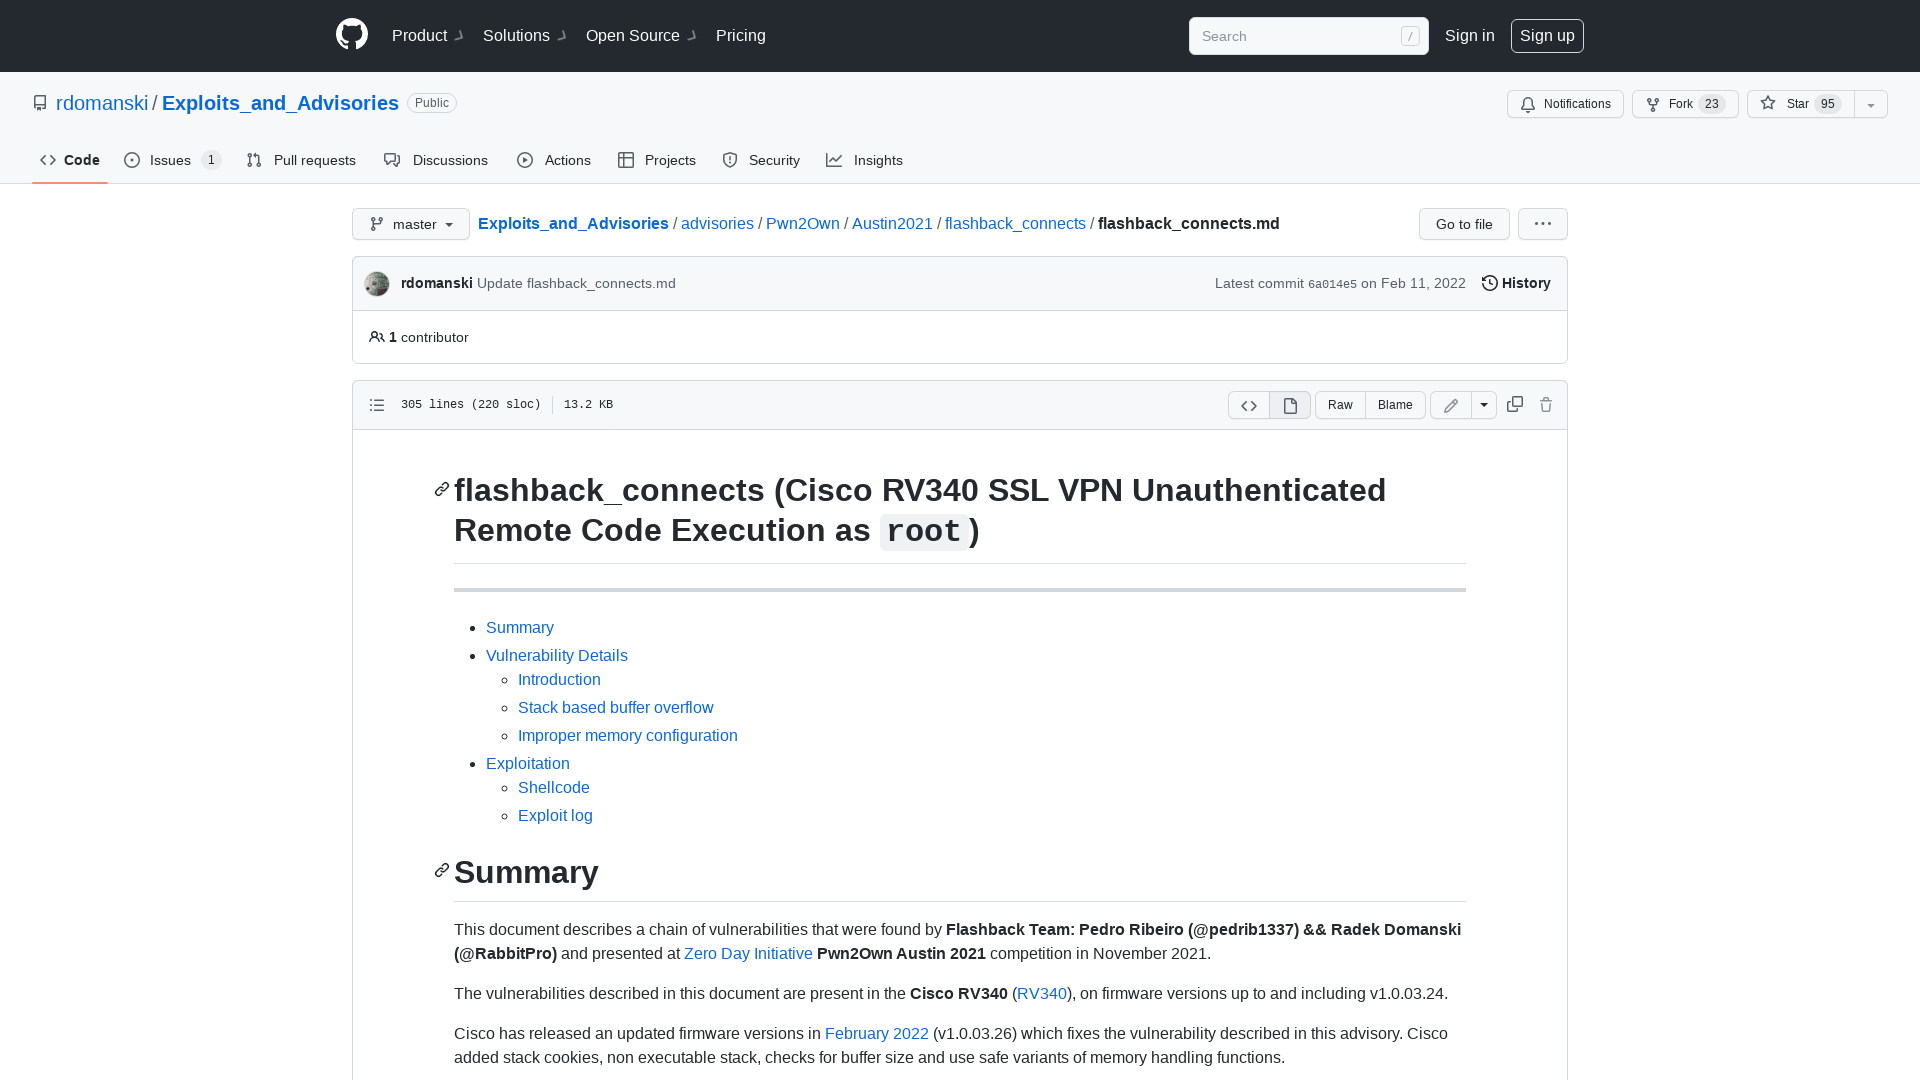Viewport: 1920px width, 1080px height.
Task: Focus the Search field
Action: pyautogui.click(x=1308, y=36)
